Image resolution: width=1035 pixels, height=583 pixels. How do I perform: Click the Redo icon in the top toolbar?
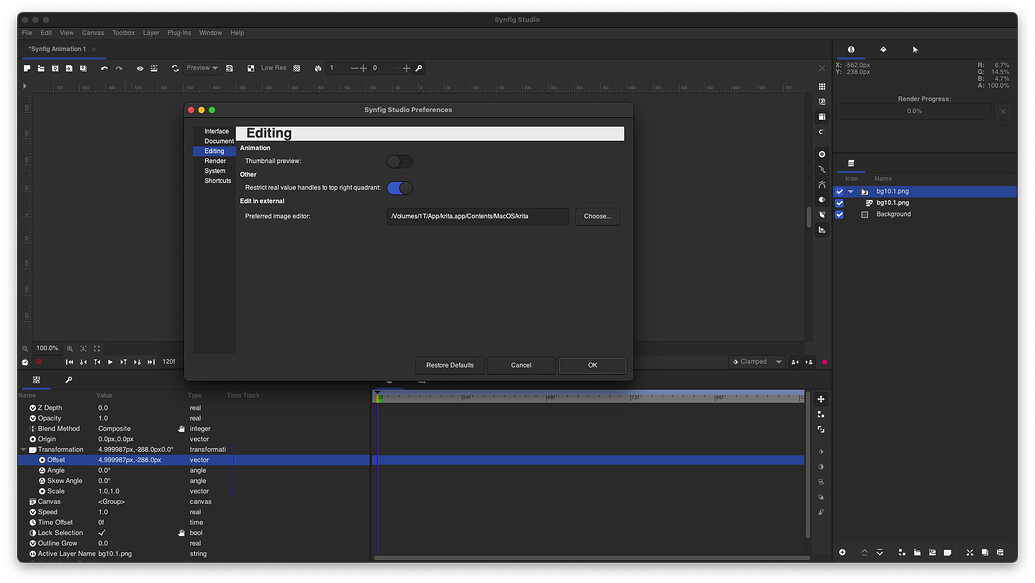(x=118, y=68)
